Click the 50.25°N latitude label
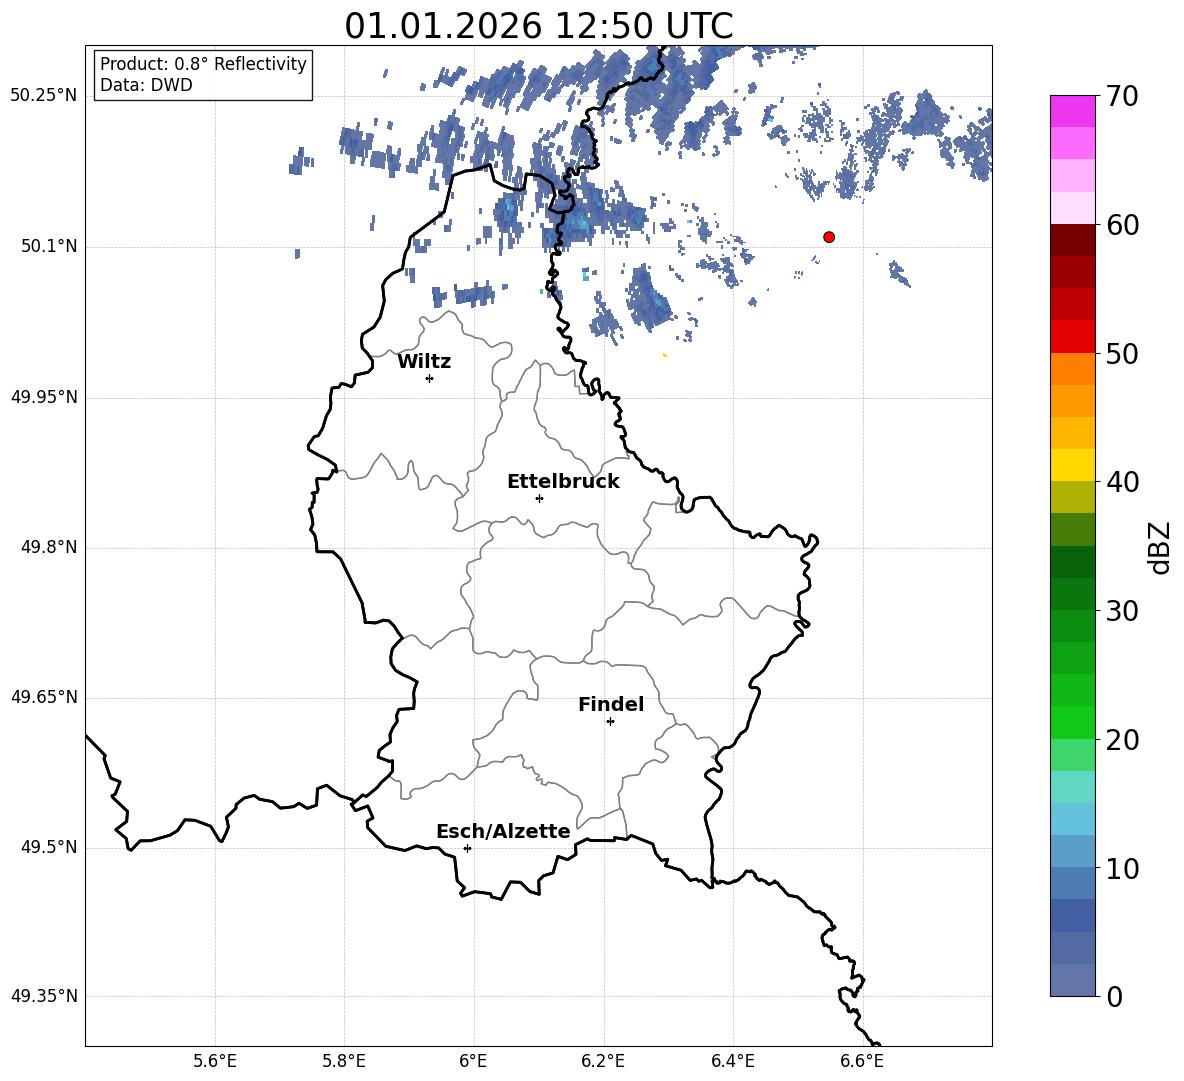 point(44,96)
